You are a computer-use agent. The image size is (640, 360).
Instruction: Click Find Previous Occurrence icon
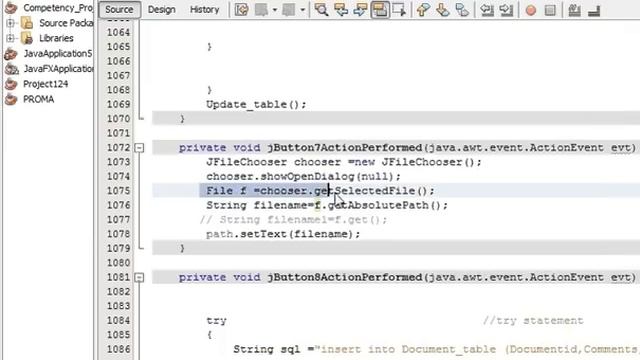click(341, 10)
